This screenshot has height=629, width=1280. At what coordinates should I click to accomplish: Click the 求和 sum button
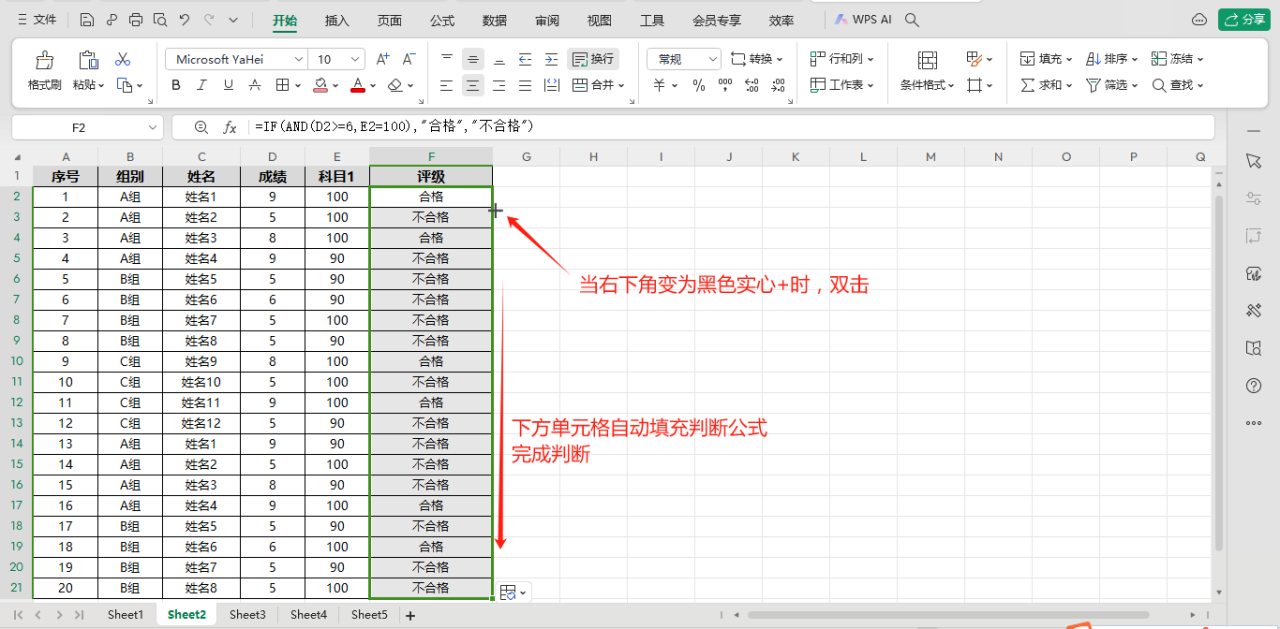(1046, 85)
